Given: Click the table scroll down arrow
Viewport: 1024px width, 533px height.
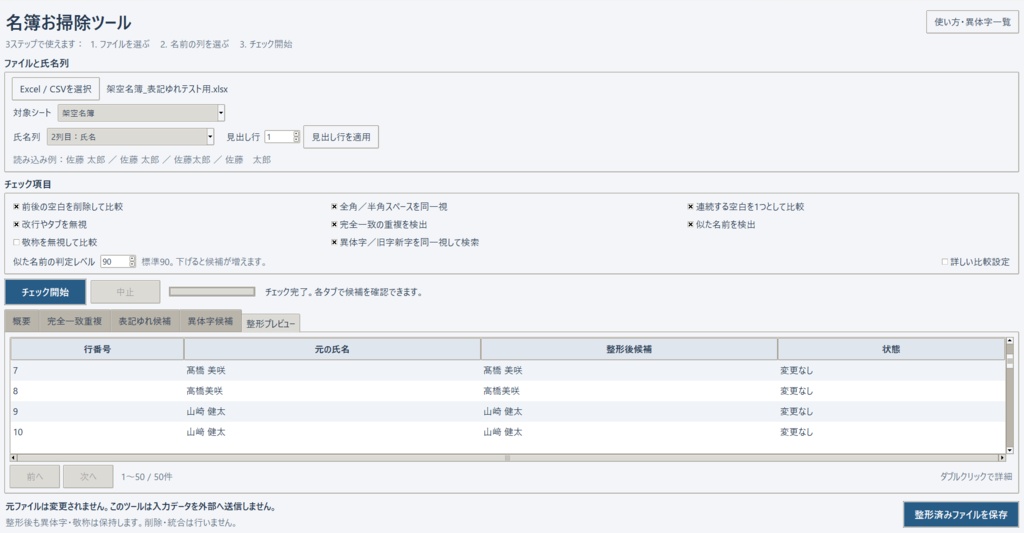Looking at the screenshot, I should coord(1010,450).
